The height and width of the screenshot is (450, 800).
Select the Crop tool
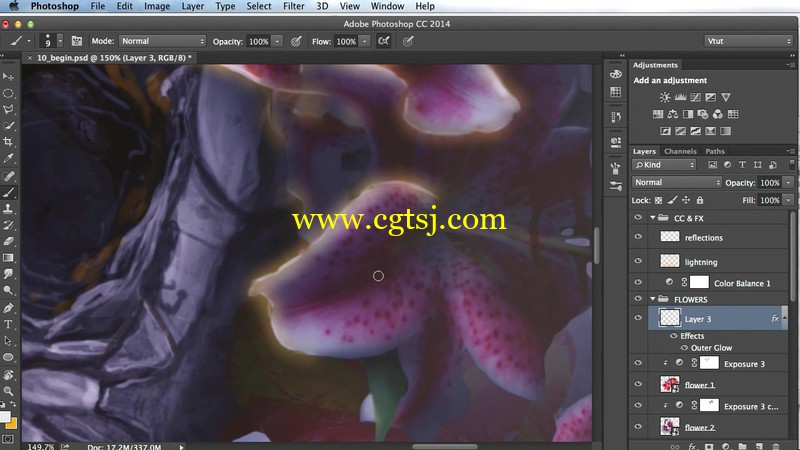click(x=8, y=142)
